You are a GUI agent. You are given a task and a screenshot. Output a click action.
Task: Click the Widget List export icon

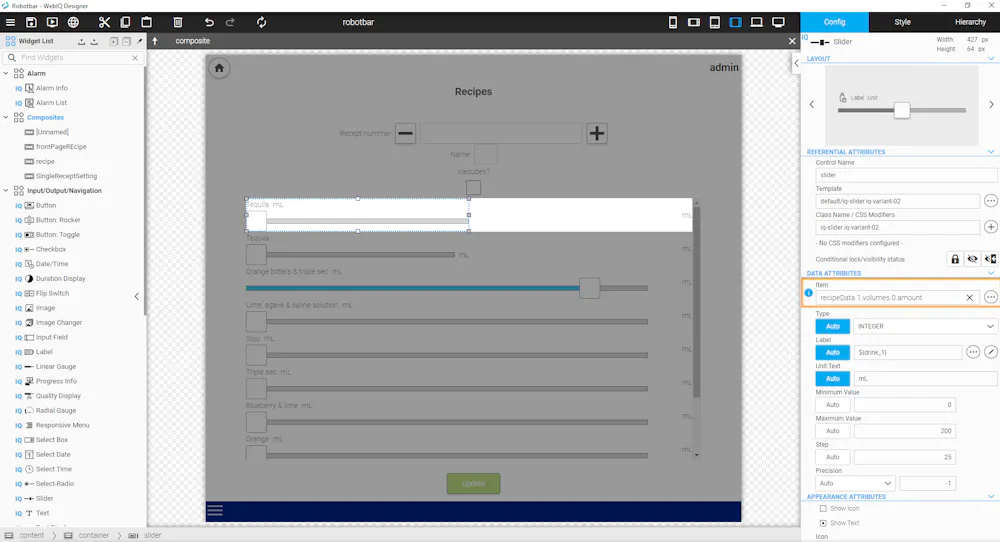94,41
